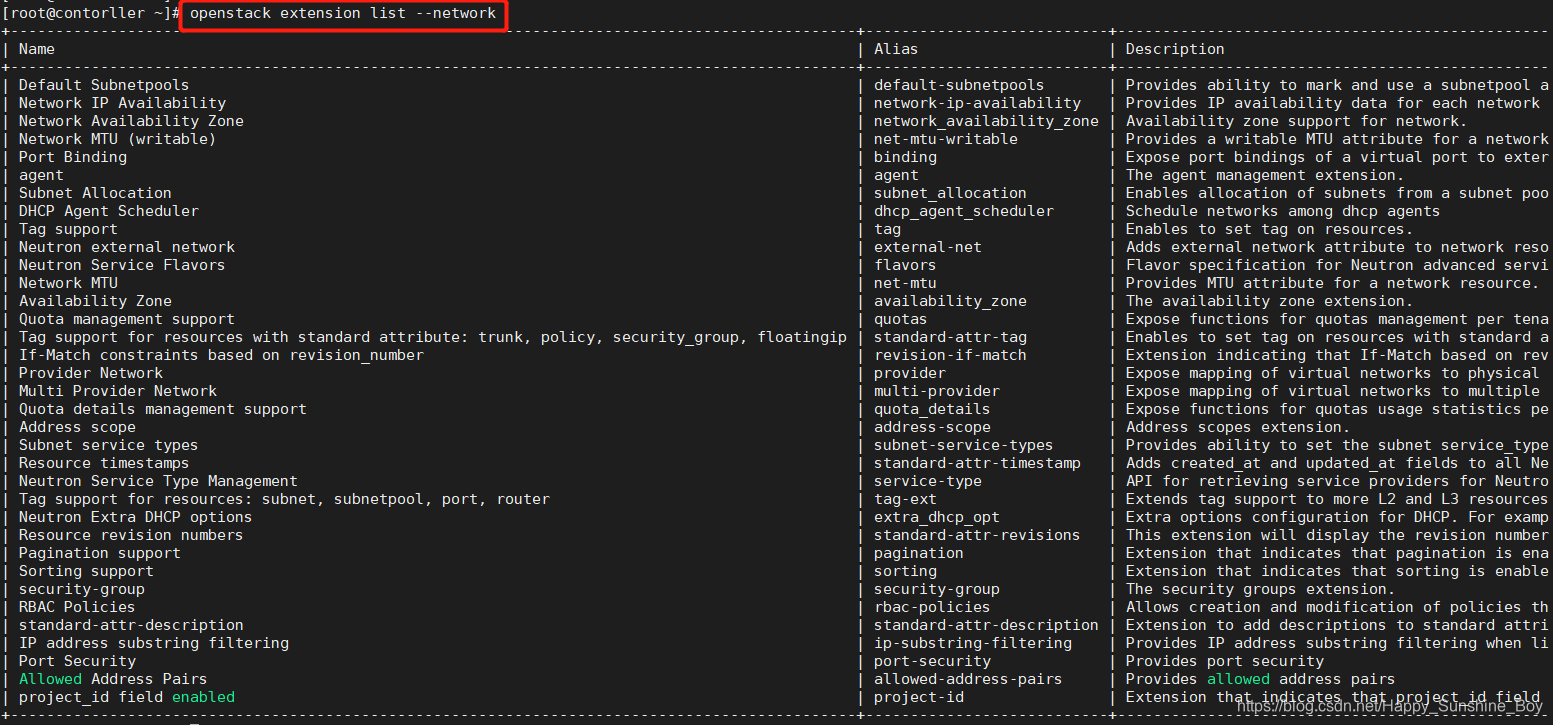This screenshot has width=1553, height=725.
Task: Select 'Subnet service types' name entry
Action: click(109, 445)
